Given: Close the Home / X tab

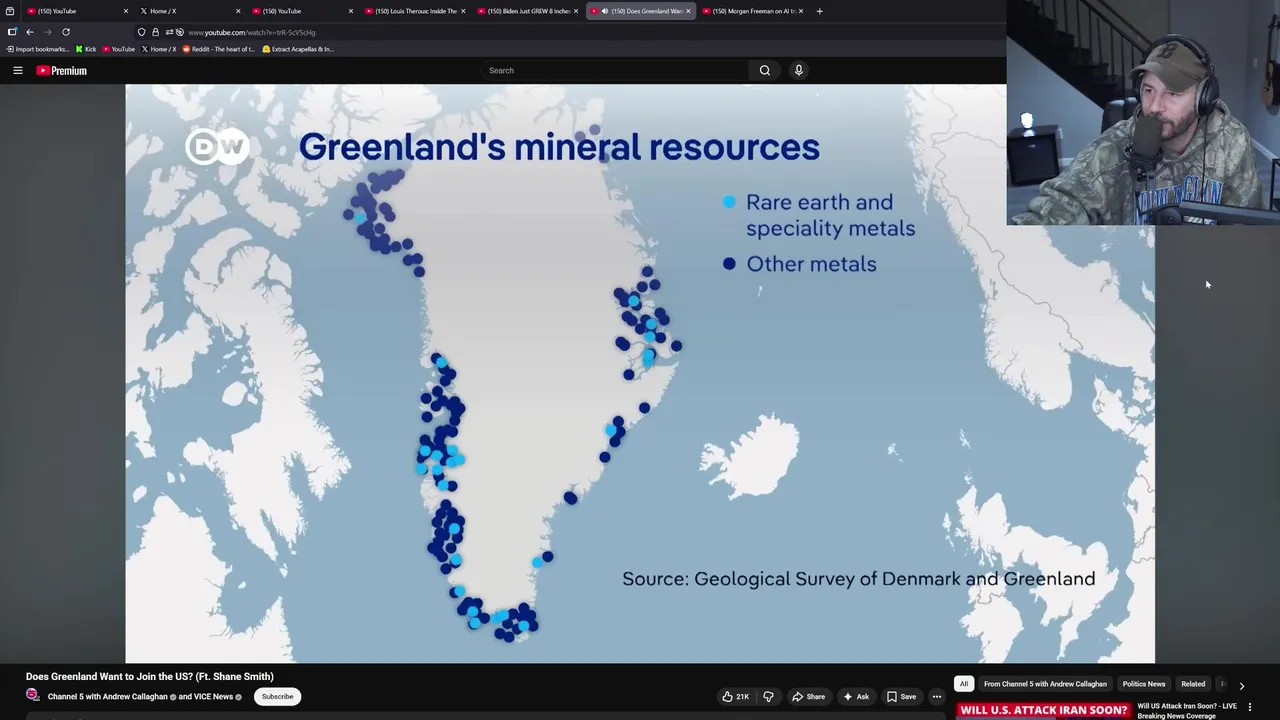Looking at the screenshot, I should coord(238,11).
